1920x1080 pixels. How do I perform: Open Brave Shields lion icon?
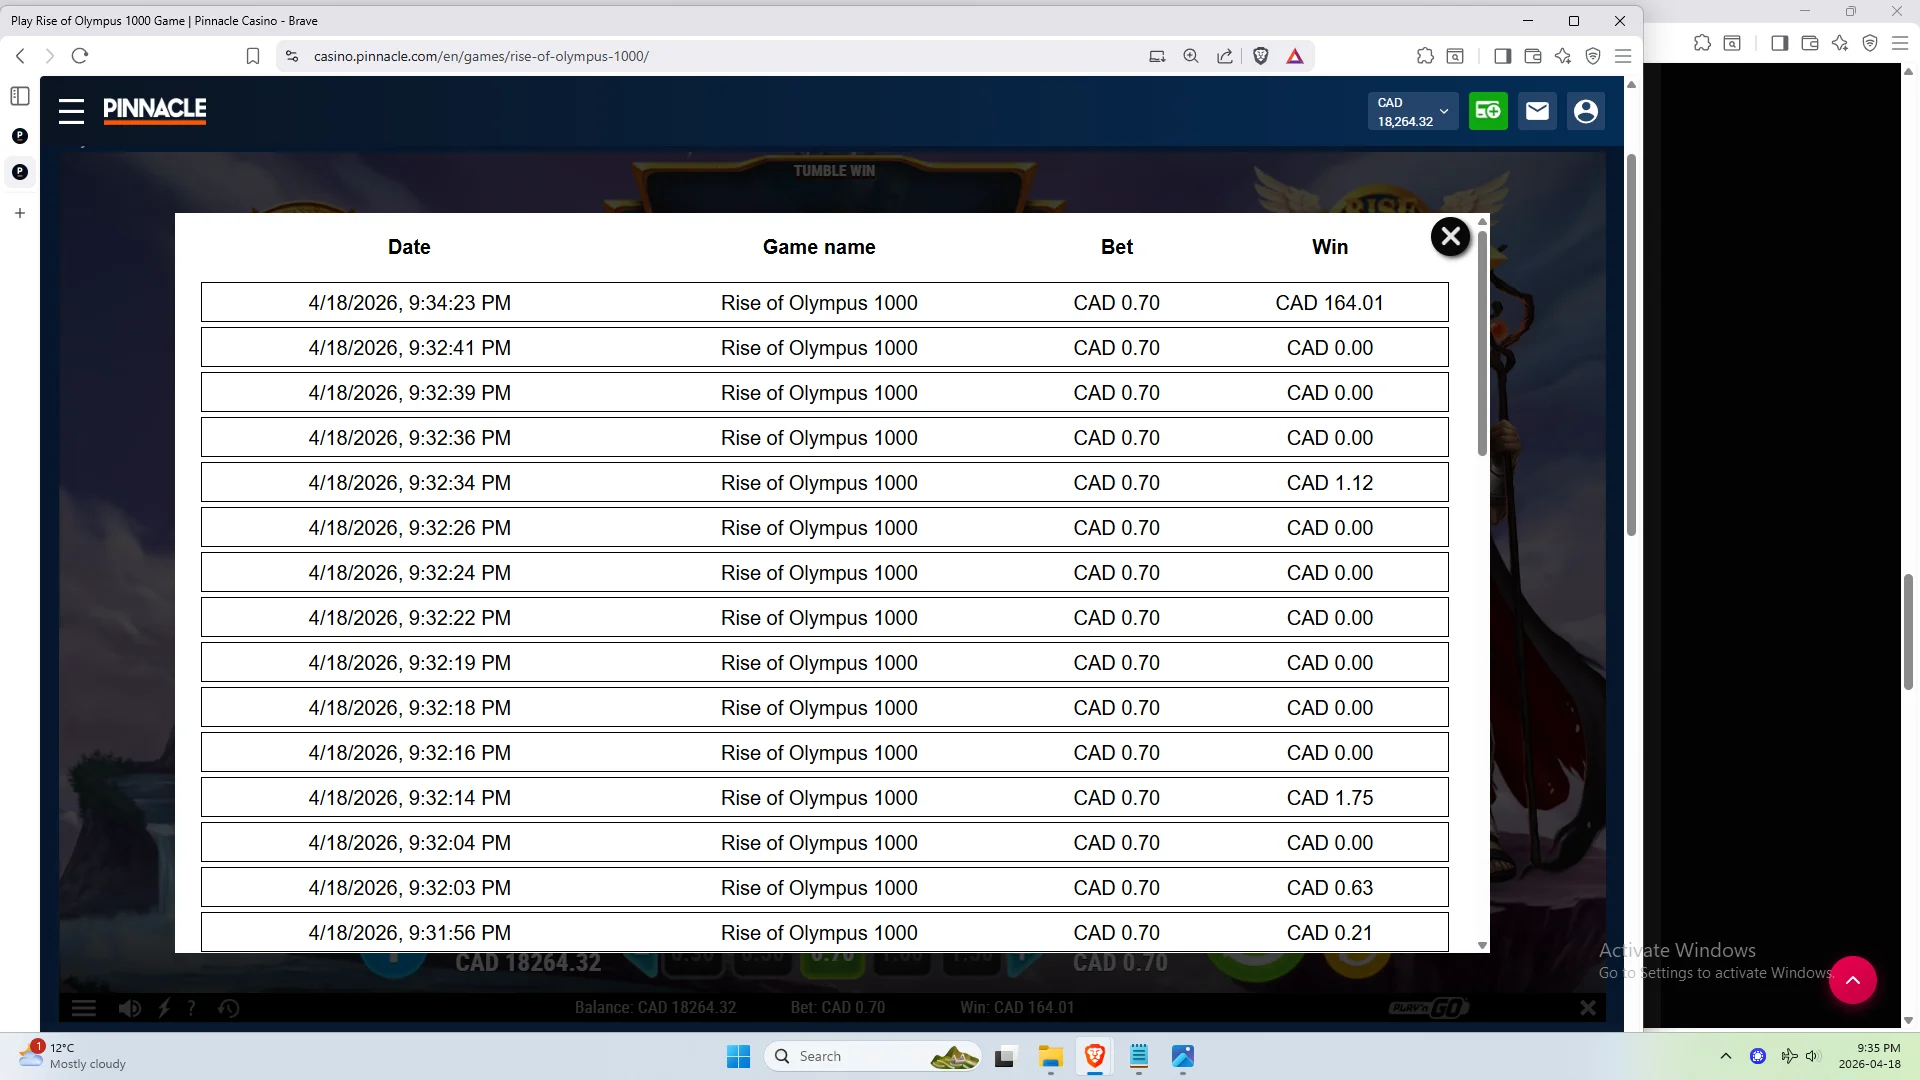[x=1261, y=56]
